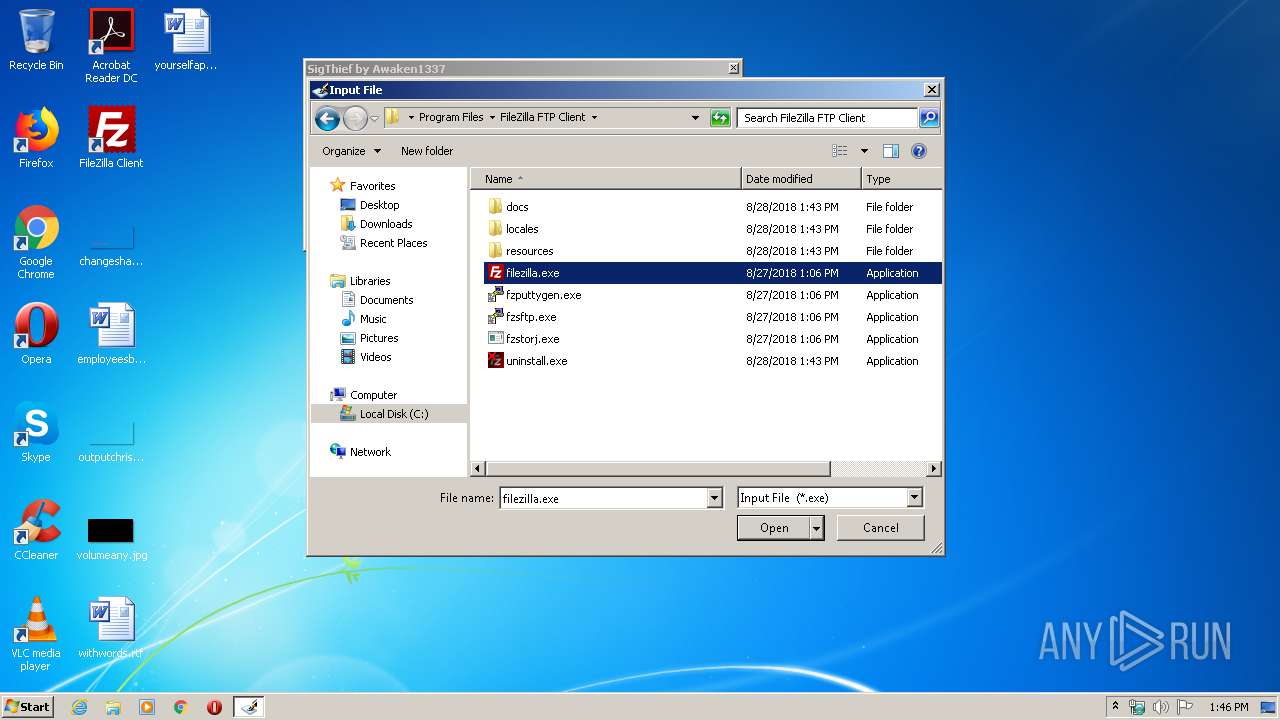The width and height of the screenshot is (1280, 720).
Task: Open the Start menu
Action: (x=27, y=707)
